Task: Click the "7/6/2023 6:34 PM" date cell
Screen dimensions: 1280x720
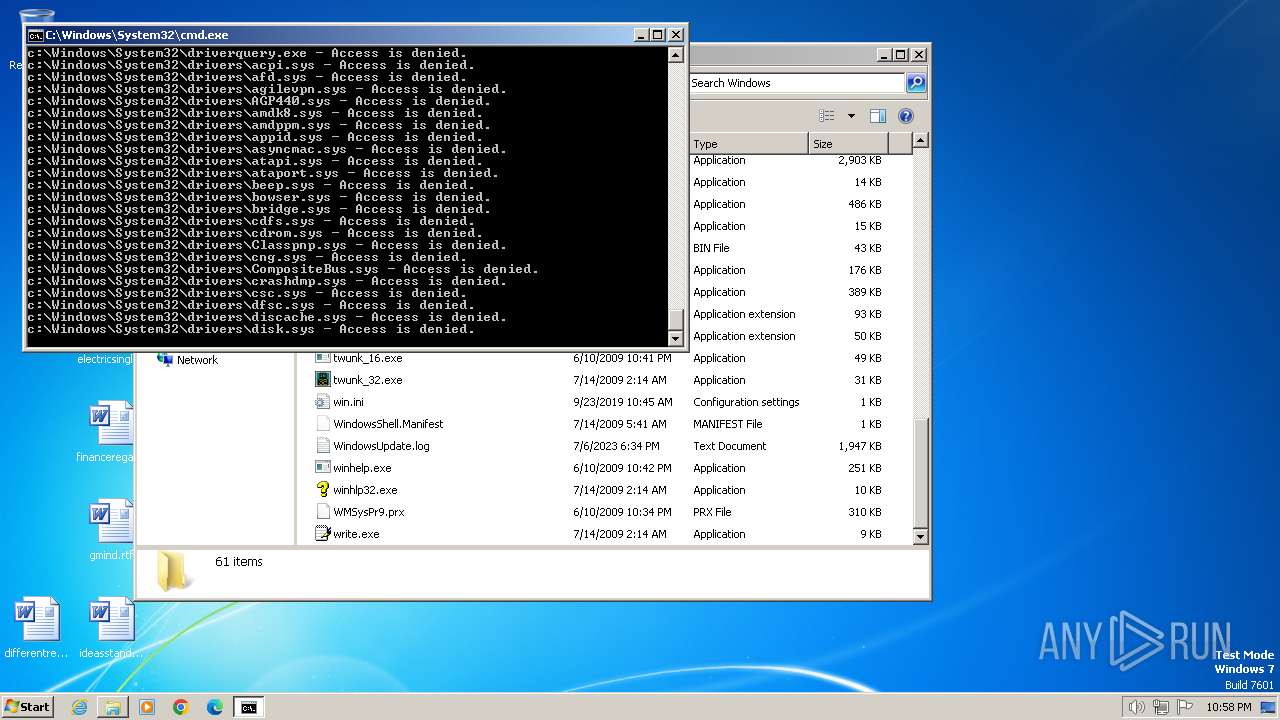Action: click(616, 446)
